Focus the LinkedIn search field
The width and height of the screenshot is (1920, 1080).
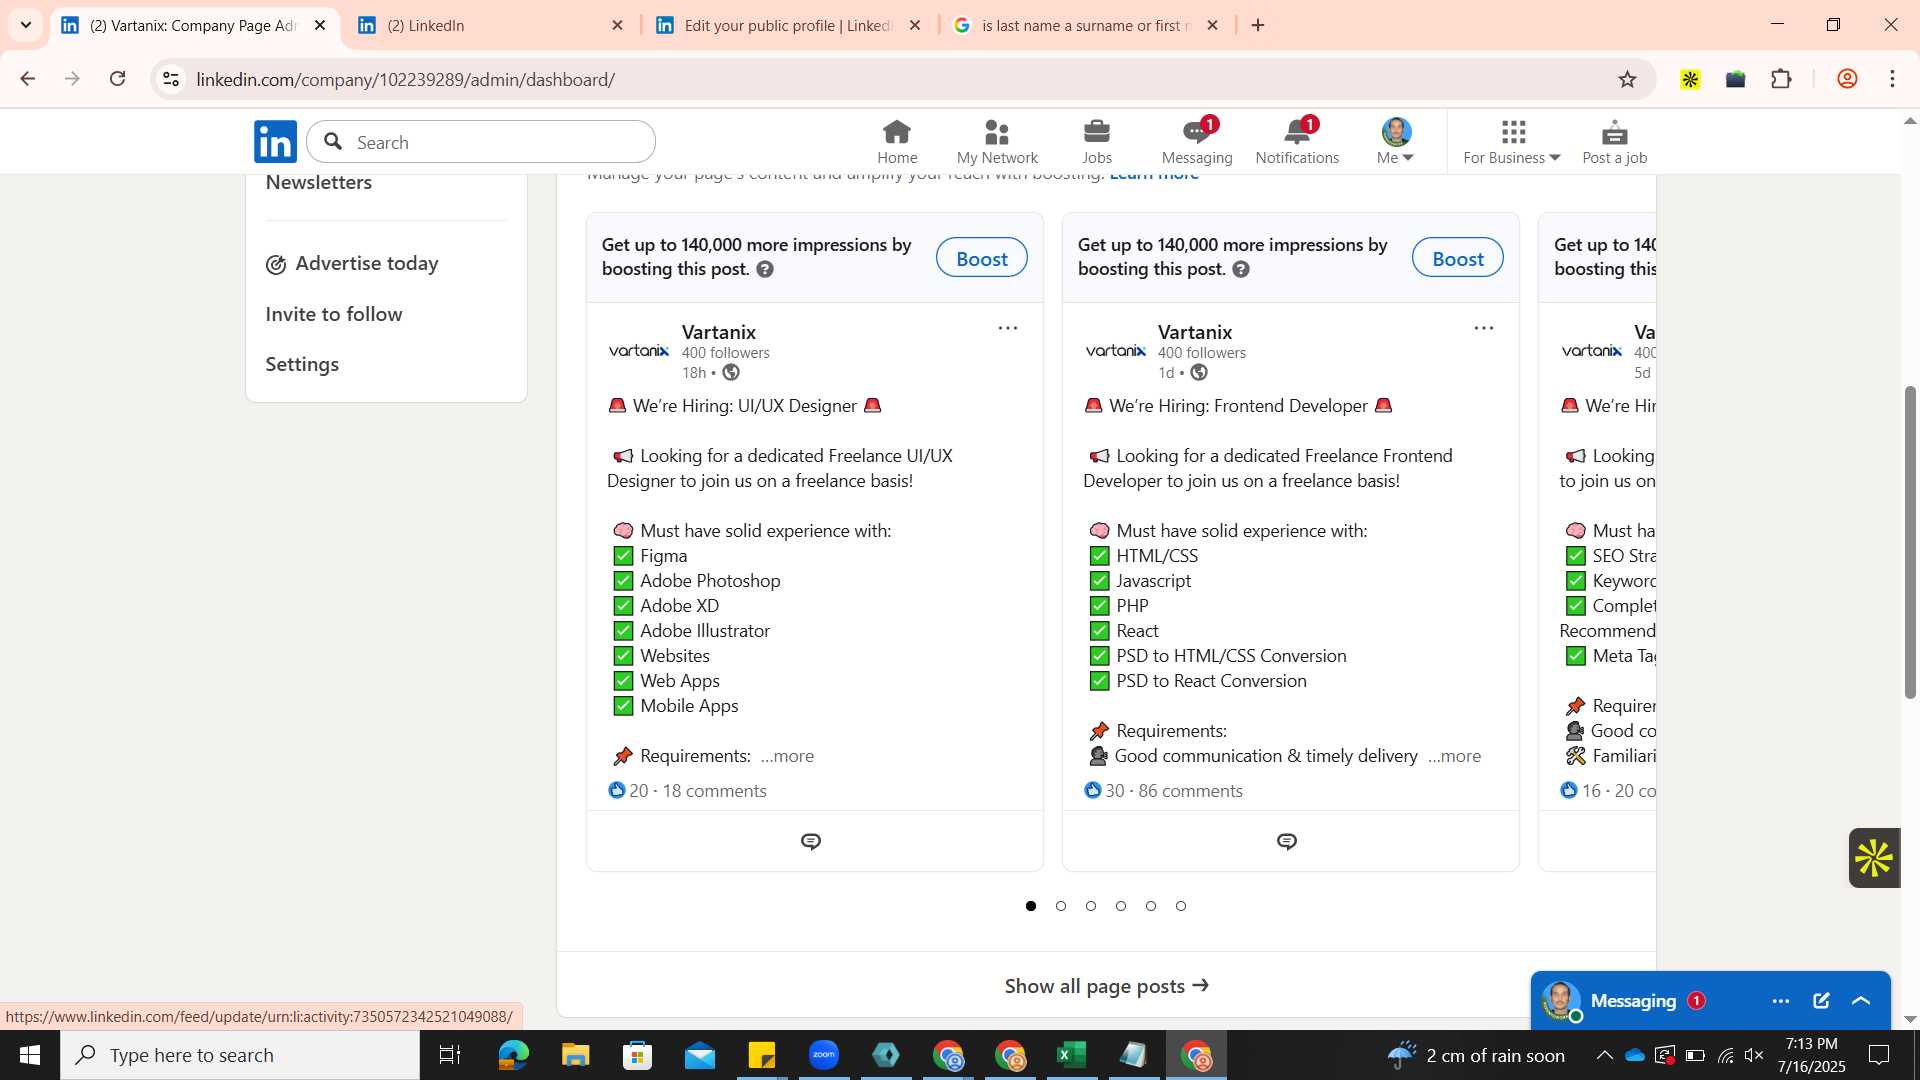click(x=481, y=142)
